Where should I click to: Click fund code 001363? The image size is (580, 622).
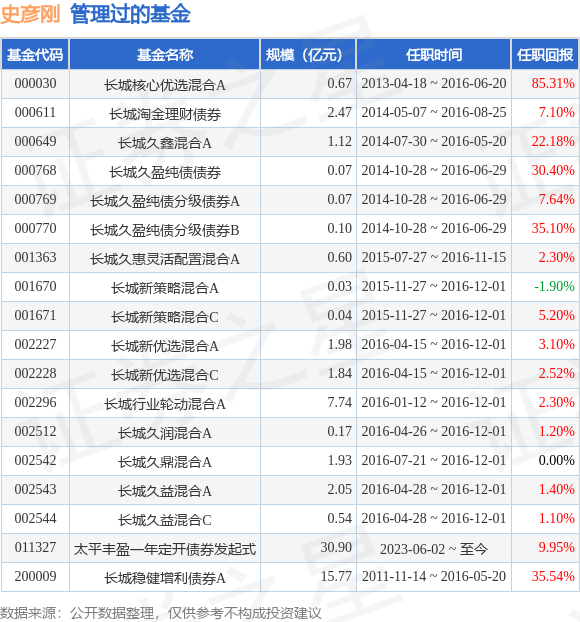click(35, 257)
